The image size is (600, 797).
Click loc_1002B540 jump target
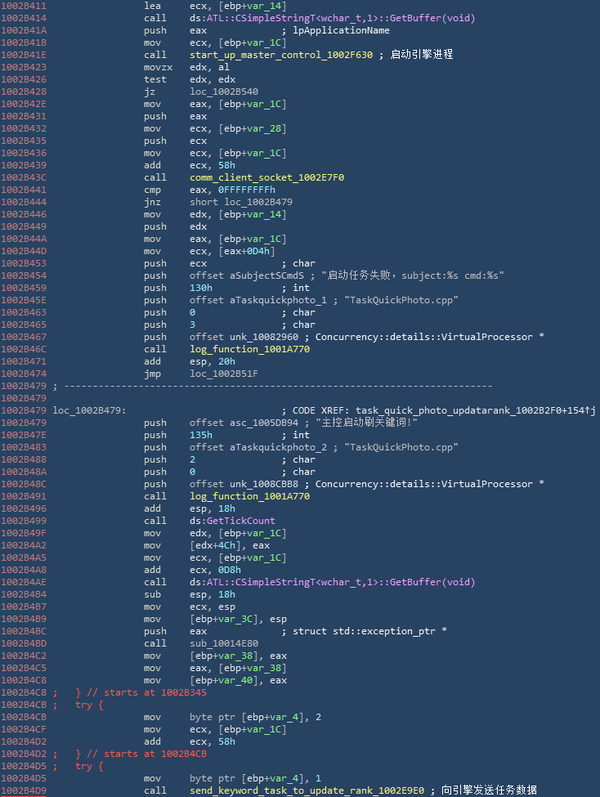tap(224, 91)
